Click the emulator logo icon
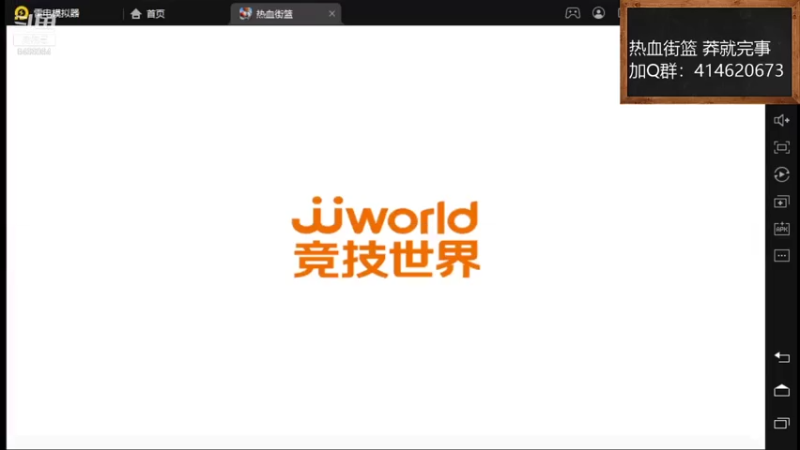The width and height of the screenshot is (800, 450). click(x=21, y=13)
